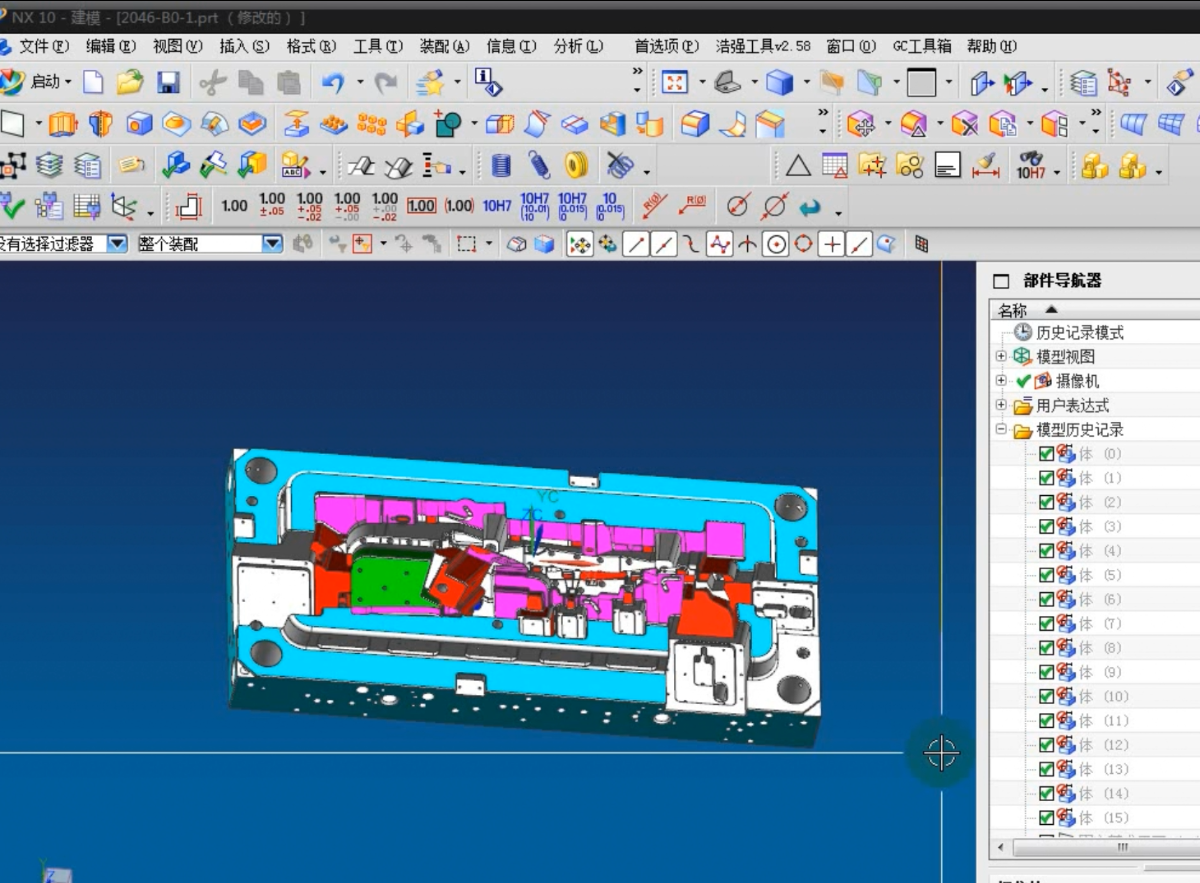Create a new file with the blank-page icon
The height and width of the screenshot is (883, 1200).
point(93,82)
